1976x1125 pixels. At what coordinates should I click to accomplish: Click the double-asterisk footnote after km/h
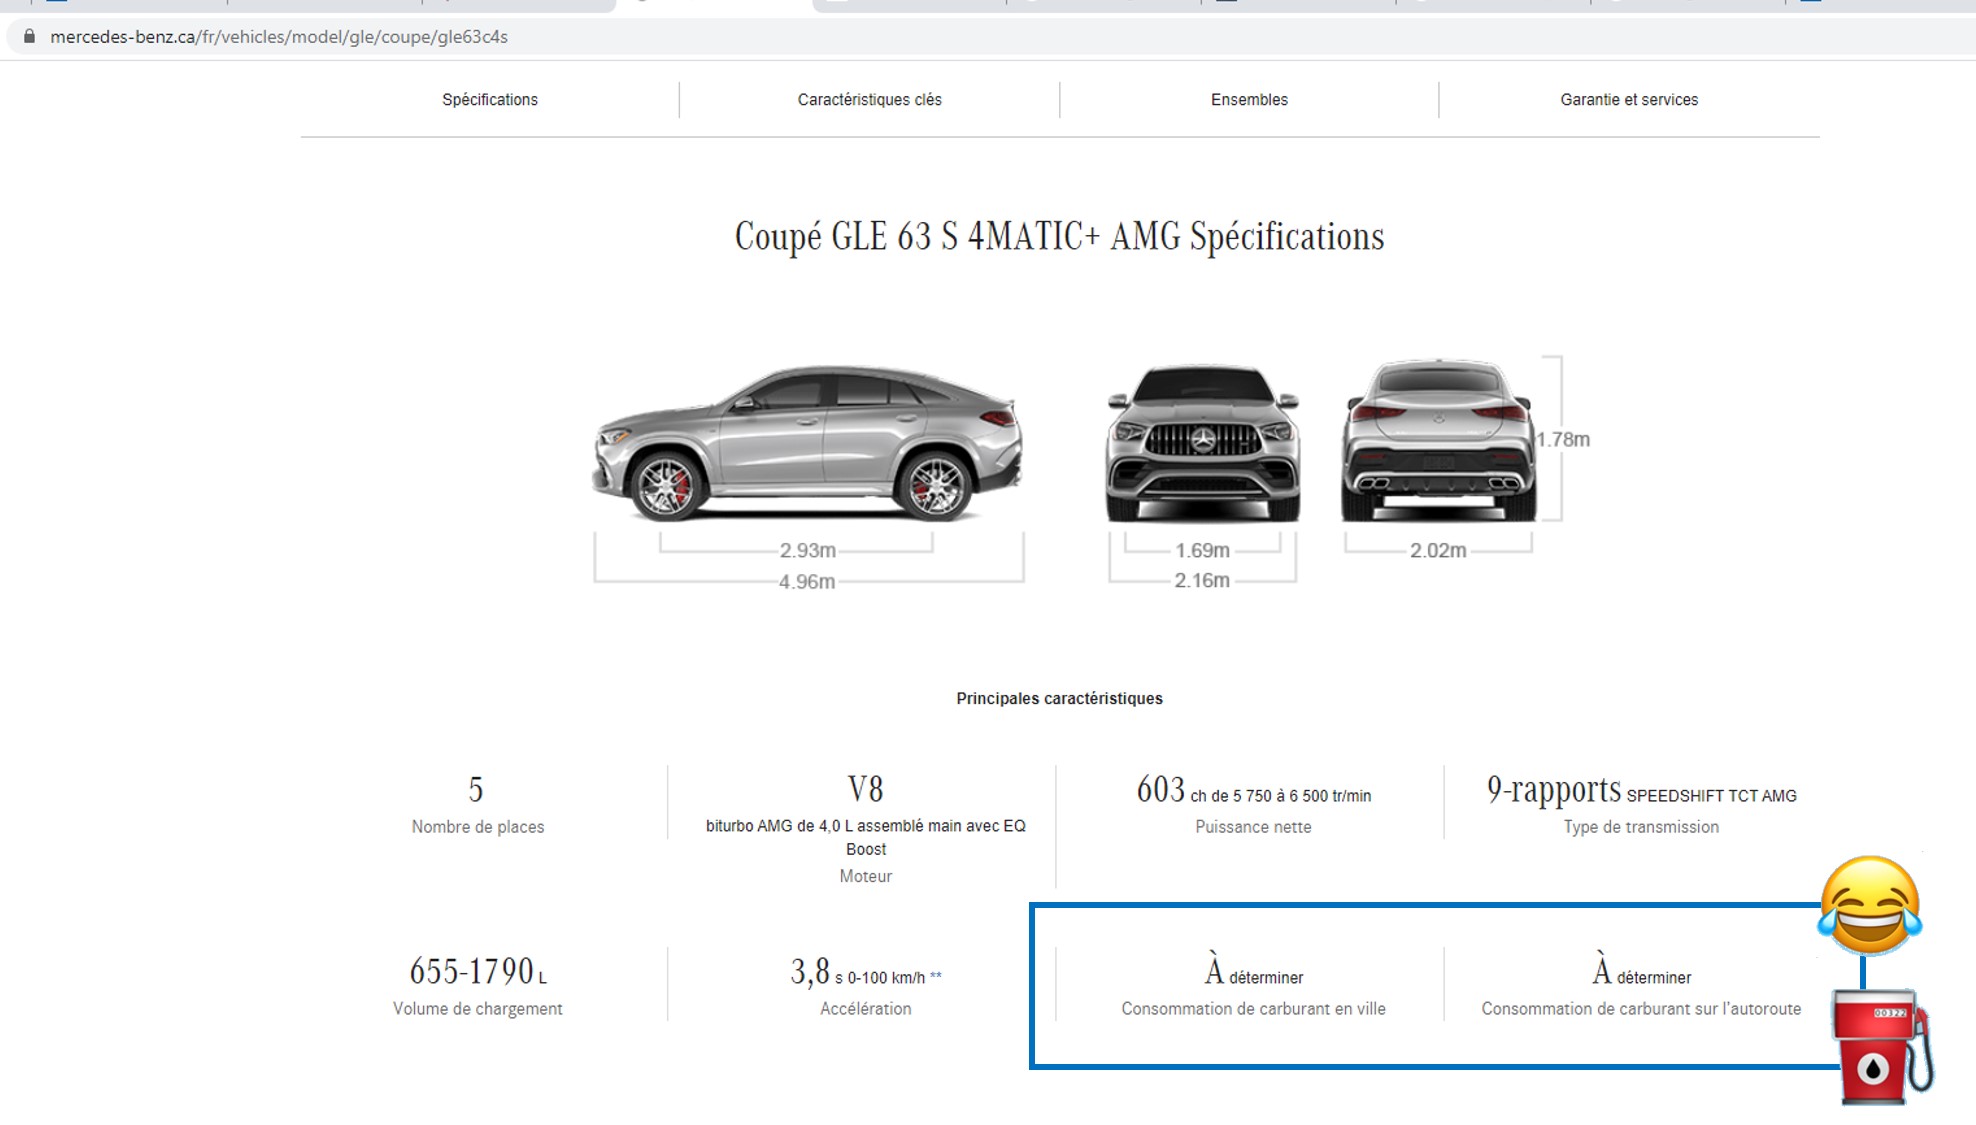tap(936, 976)
